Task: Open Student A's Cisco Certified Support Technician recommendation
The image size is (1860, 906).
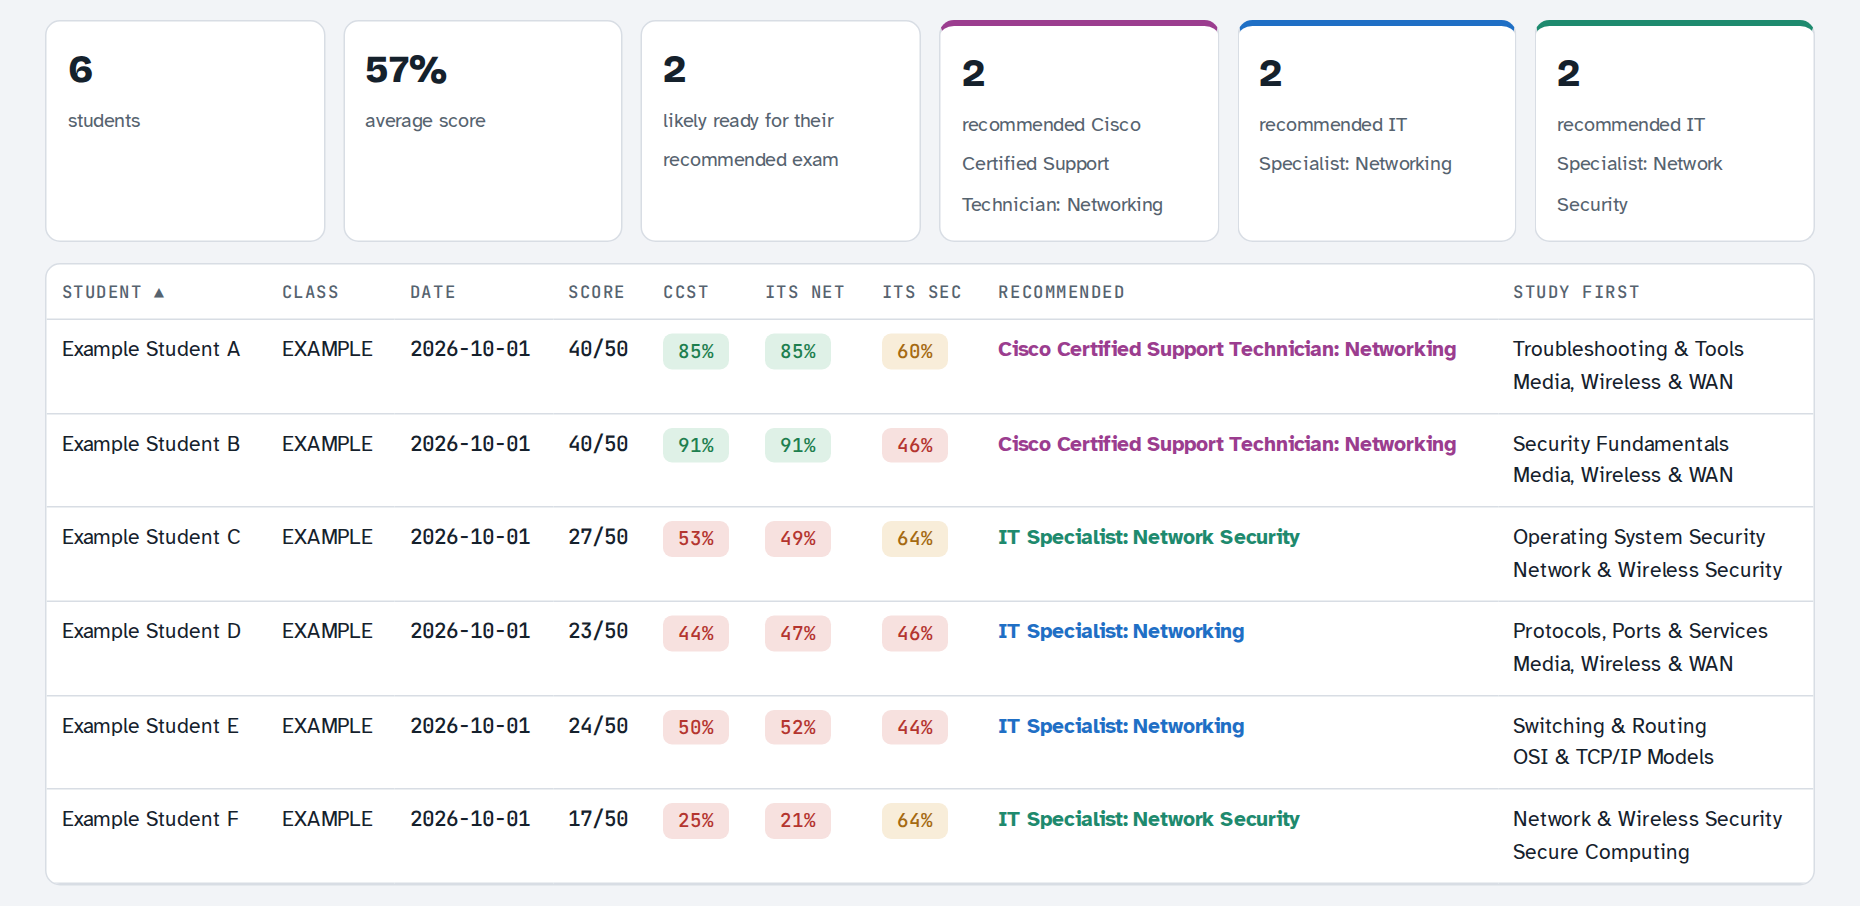Action: point(1227,349)
